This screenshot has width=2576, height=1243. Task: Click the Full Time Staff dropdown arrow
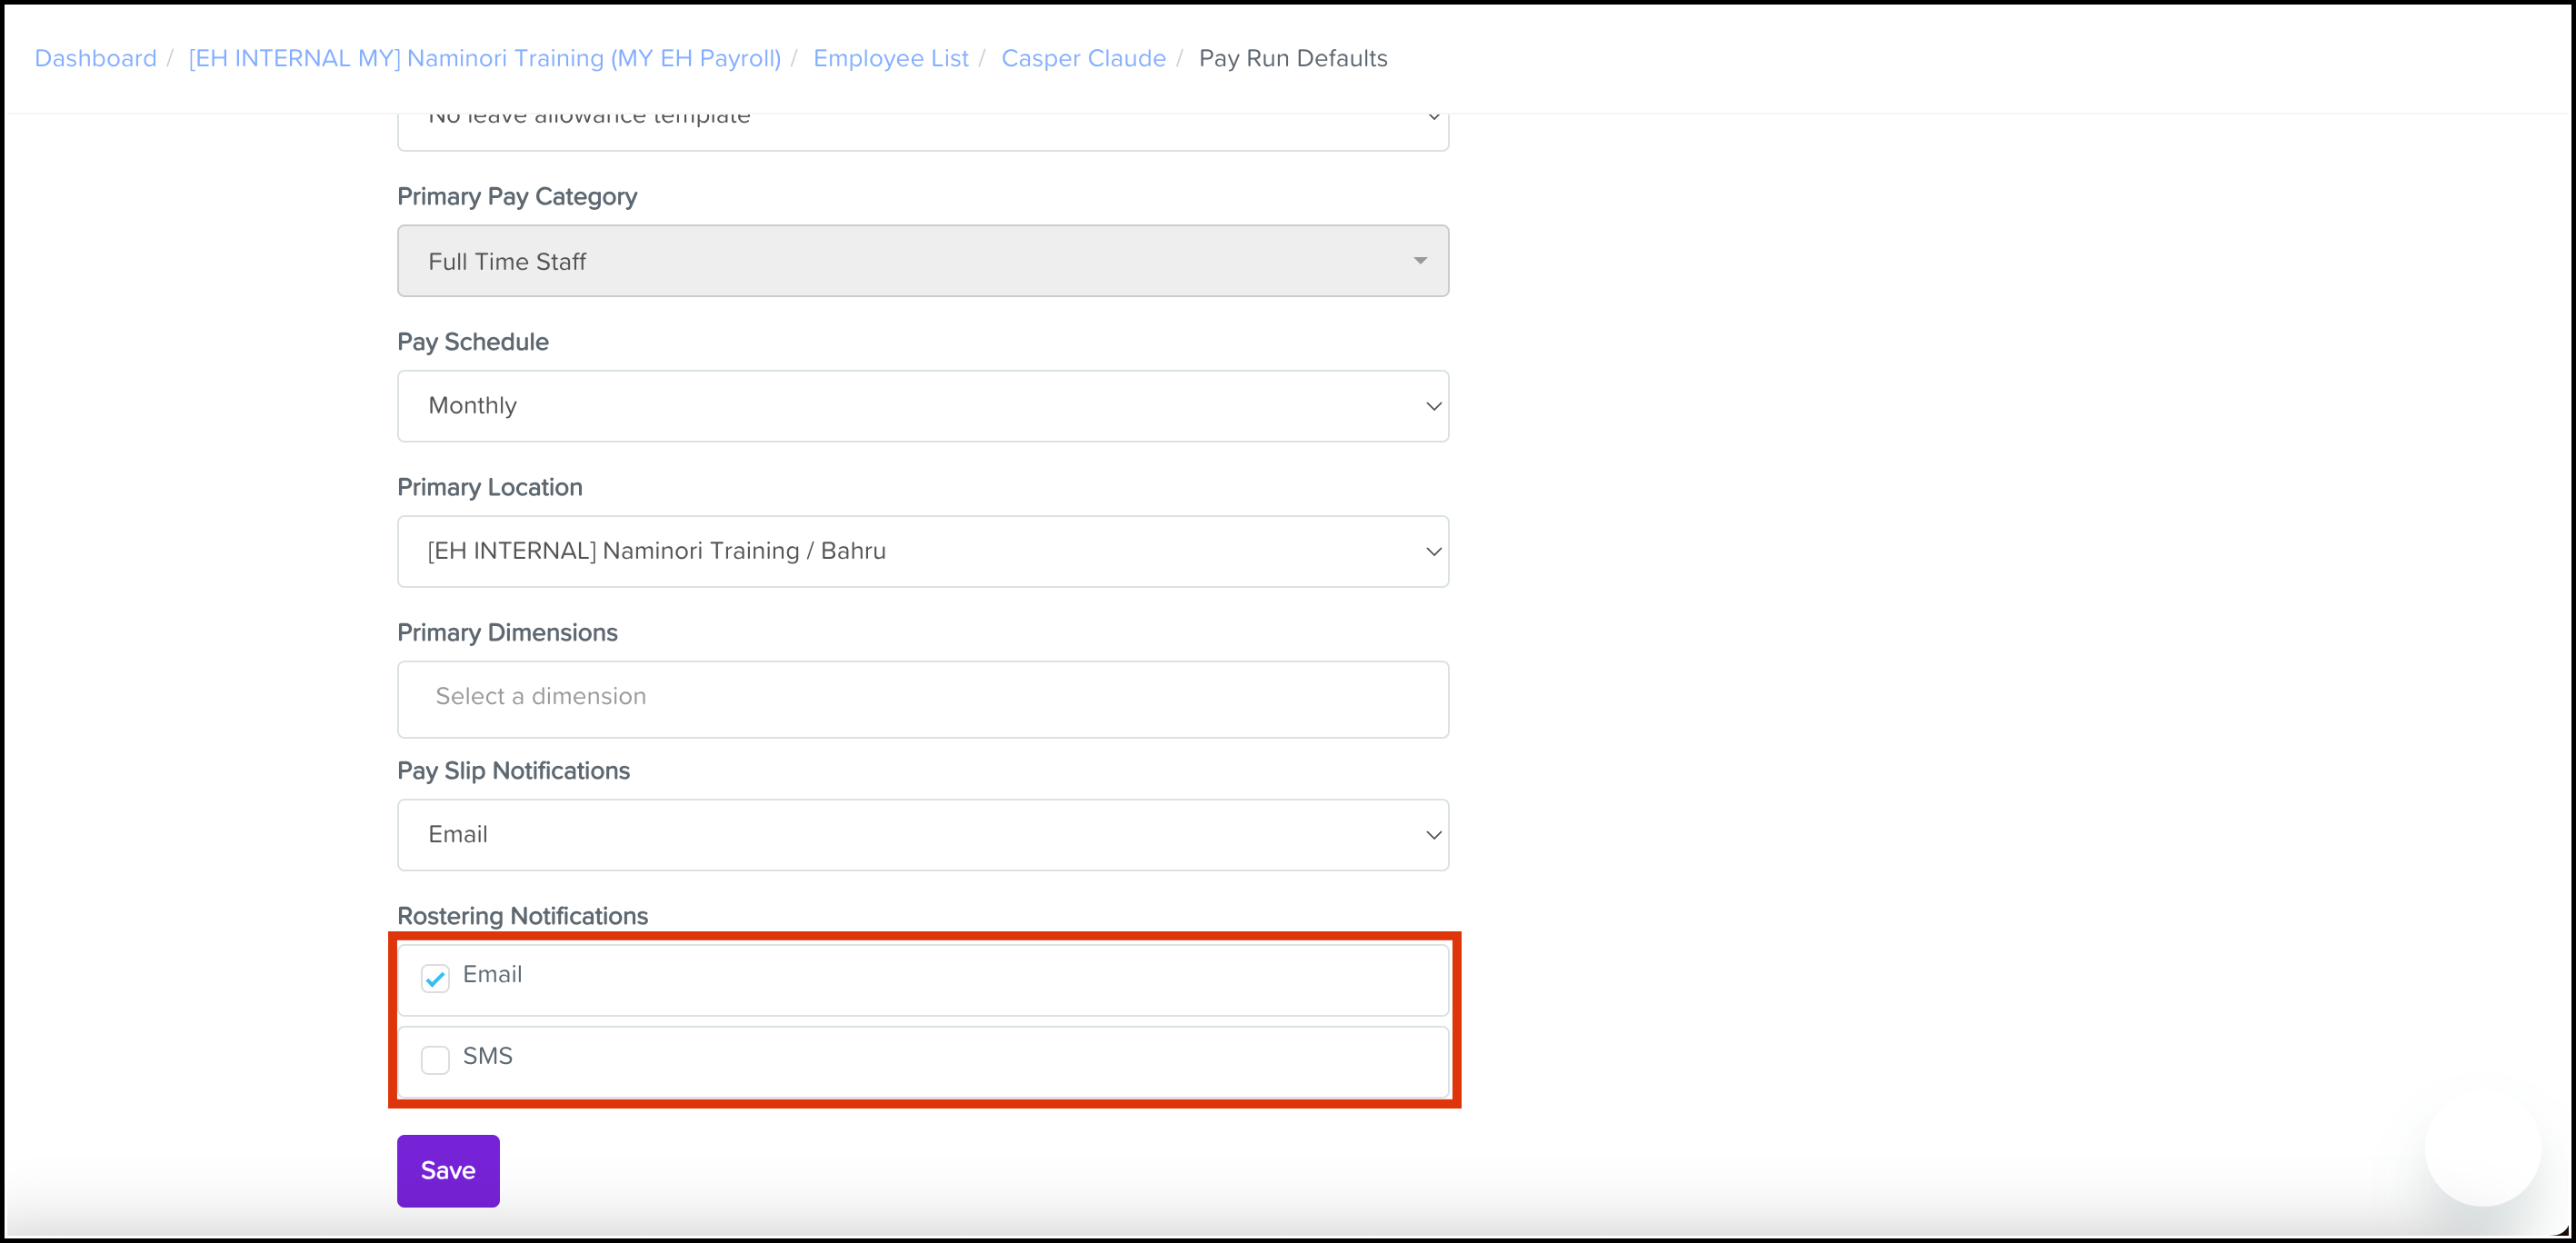(x=1420, y=261)
